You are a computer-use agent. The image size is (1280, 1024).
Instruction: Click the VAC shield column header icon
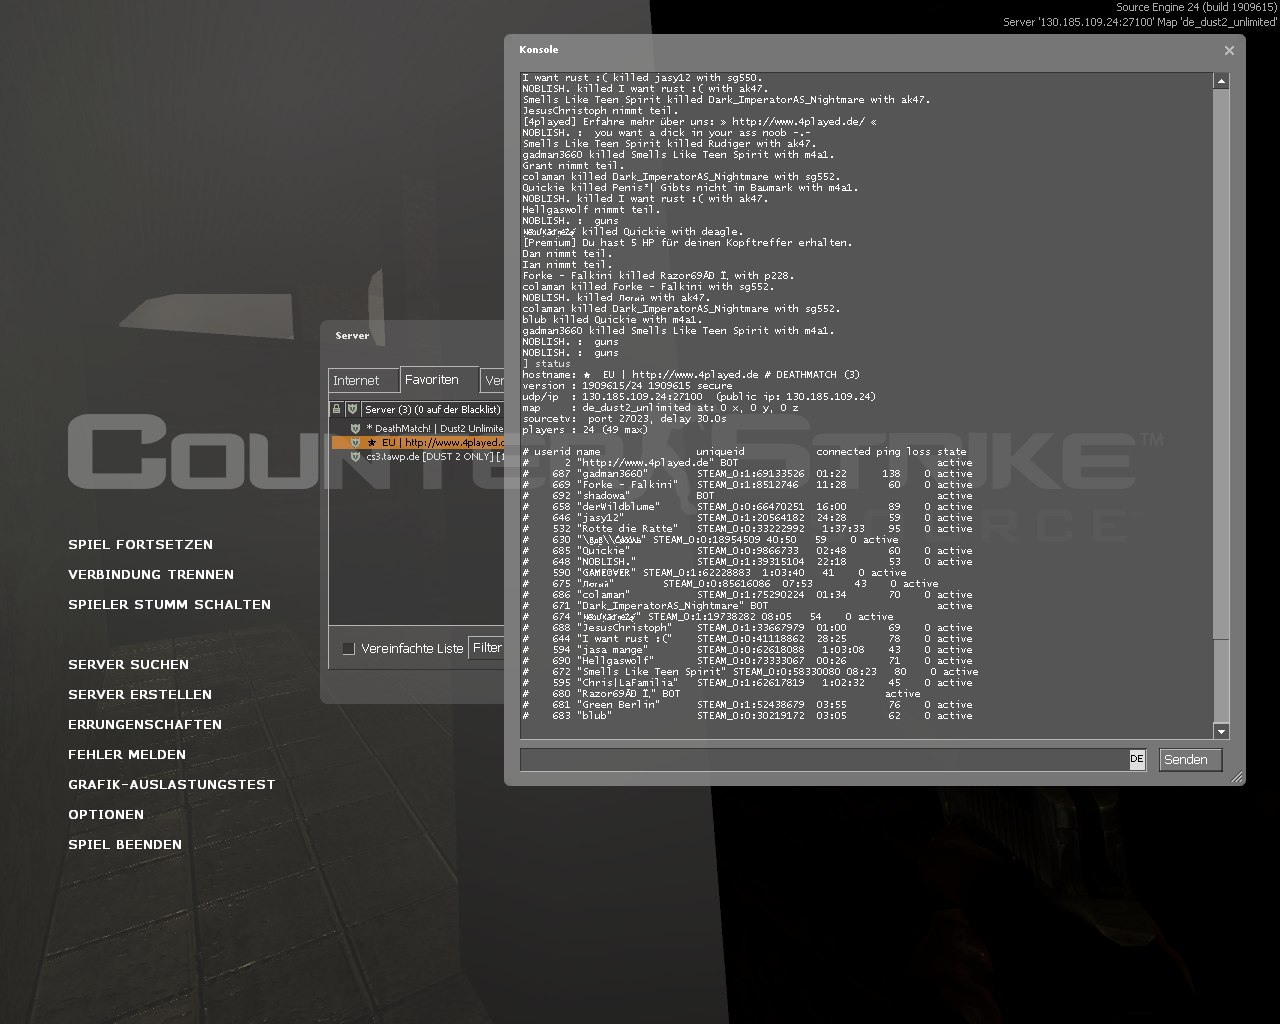coord(352,409)
